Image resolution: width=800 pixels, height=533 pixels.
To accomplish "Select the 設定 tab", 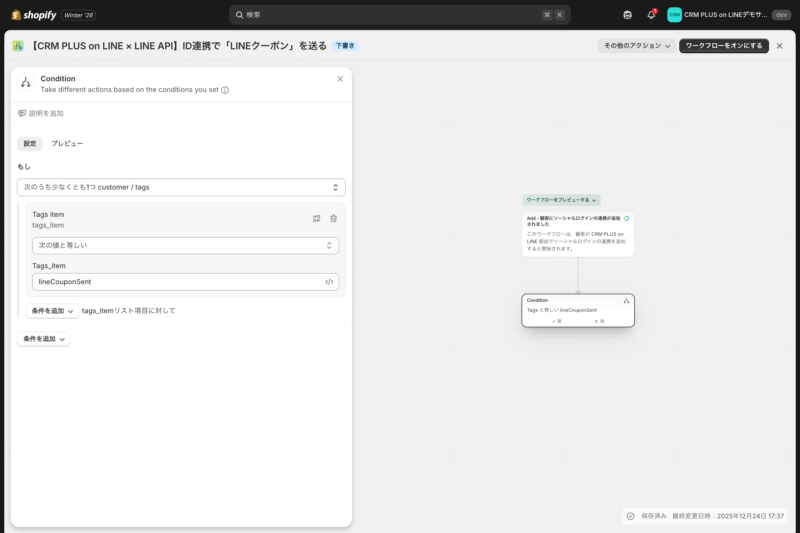I will click(30, 144).
